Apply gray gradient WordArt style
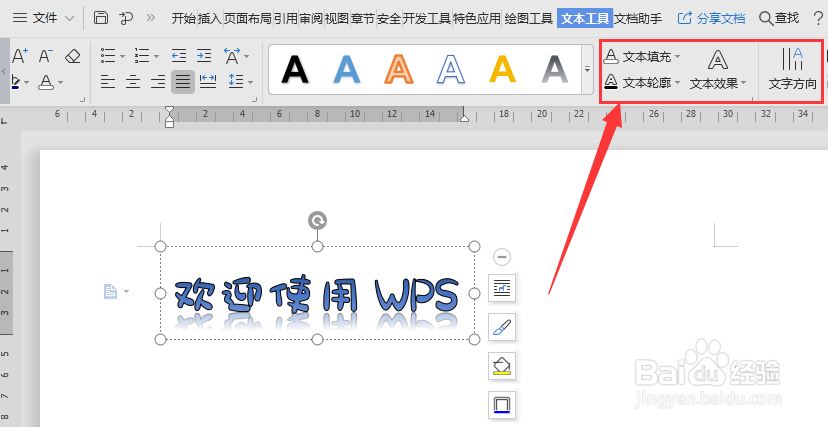This screenshot has width=828, height=427. click(554, 70)
